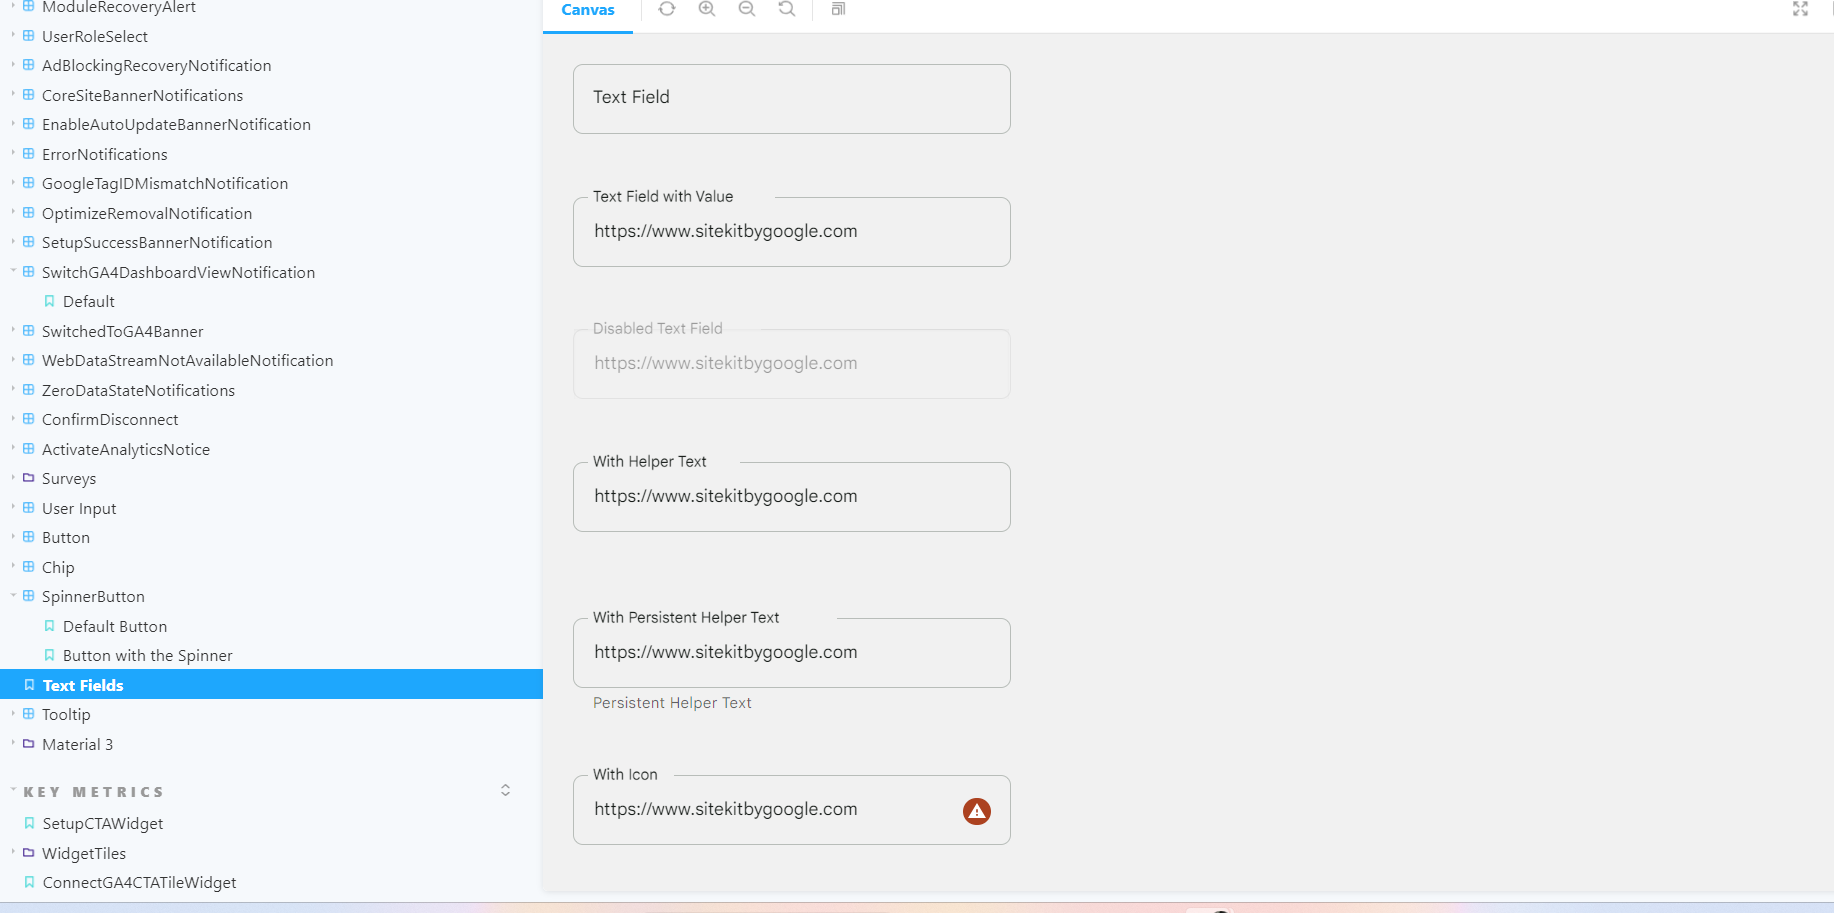Click the component grid icon next to Tooltip
The image size is (1834, 913).
pyautogui.click(x=28, y=713)
